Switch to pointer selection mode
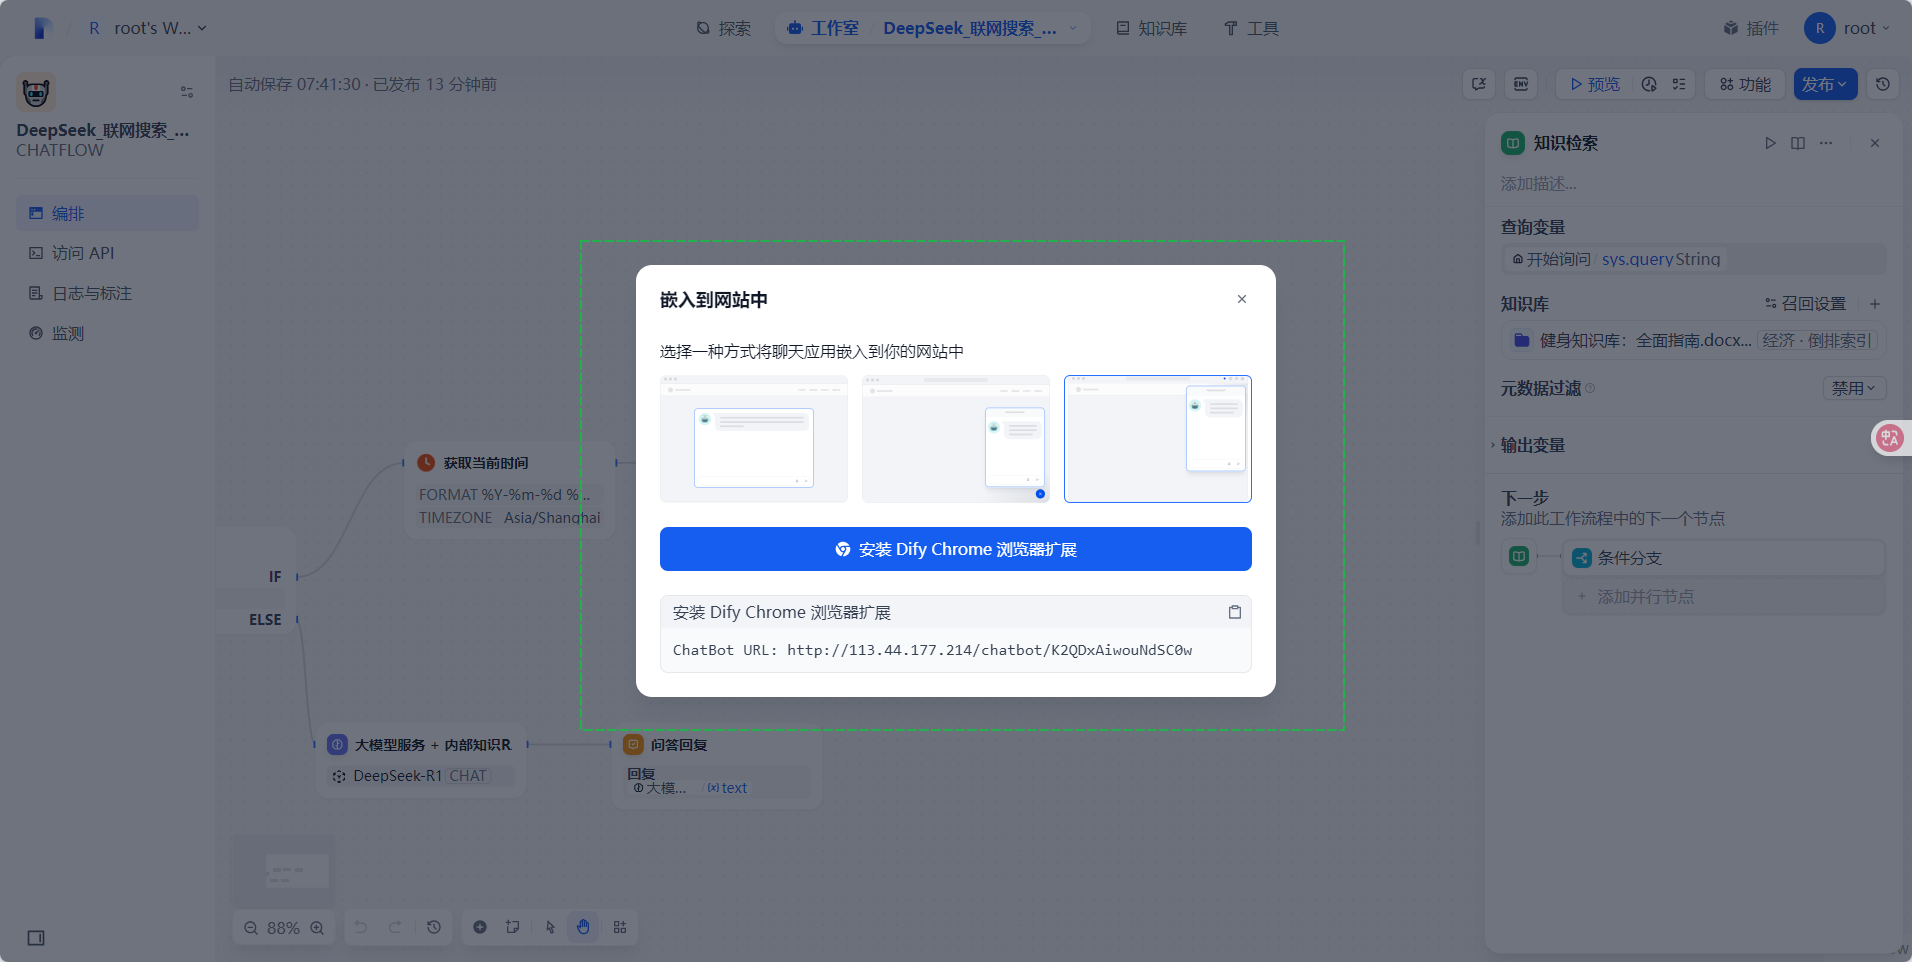The height and width of the screenshot is (962, 1912). pos(550,927)
